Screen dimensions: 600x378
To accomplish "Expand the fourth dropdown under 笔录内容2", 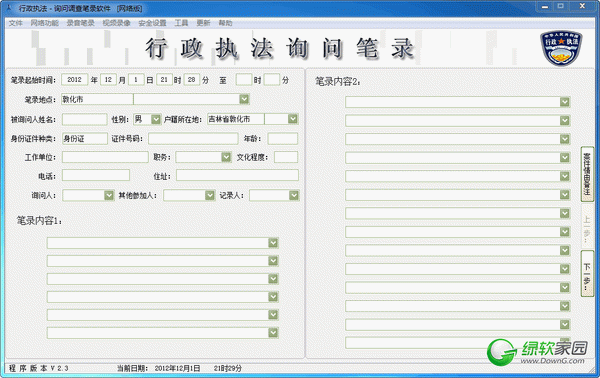I will [x=565, y=158].
